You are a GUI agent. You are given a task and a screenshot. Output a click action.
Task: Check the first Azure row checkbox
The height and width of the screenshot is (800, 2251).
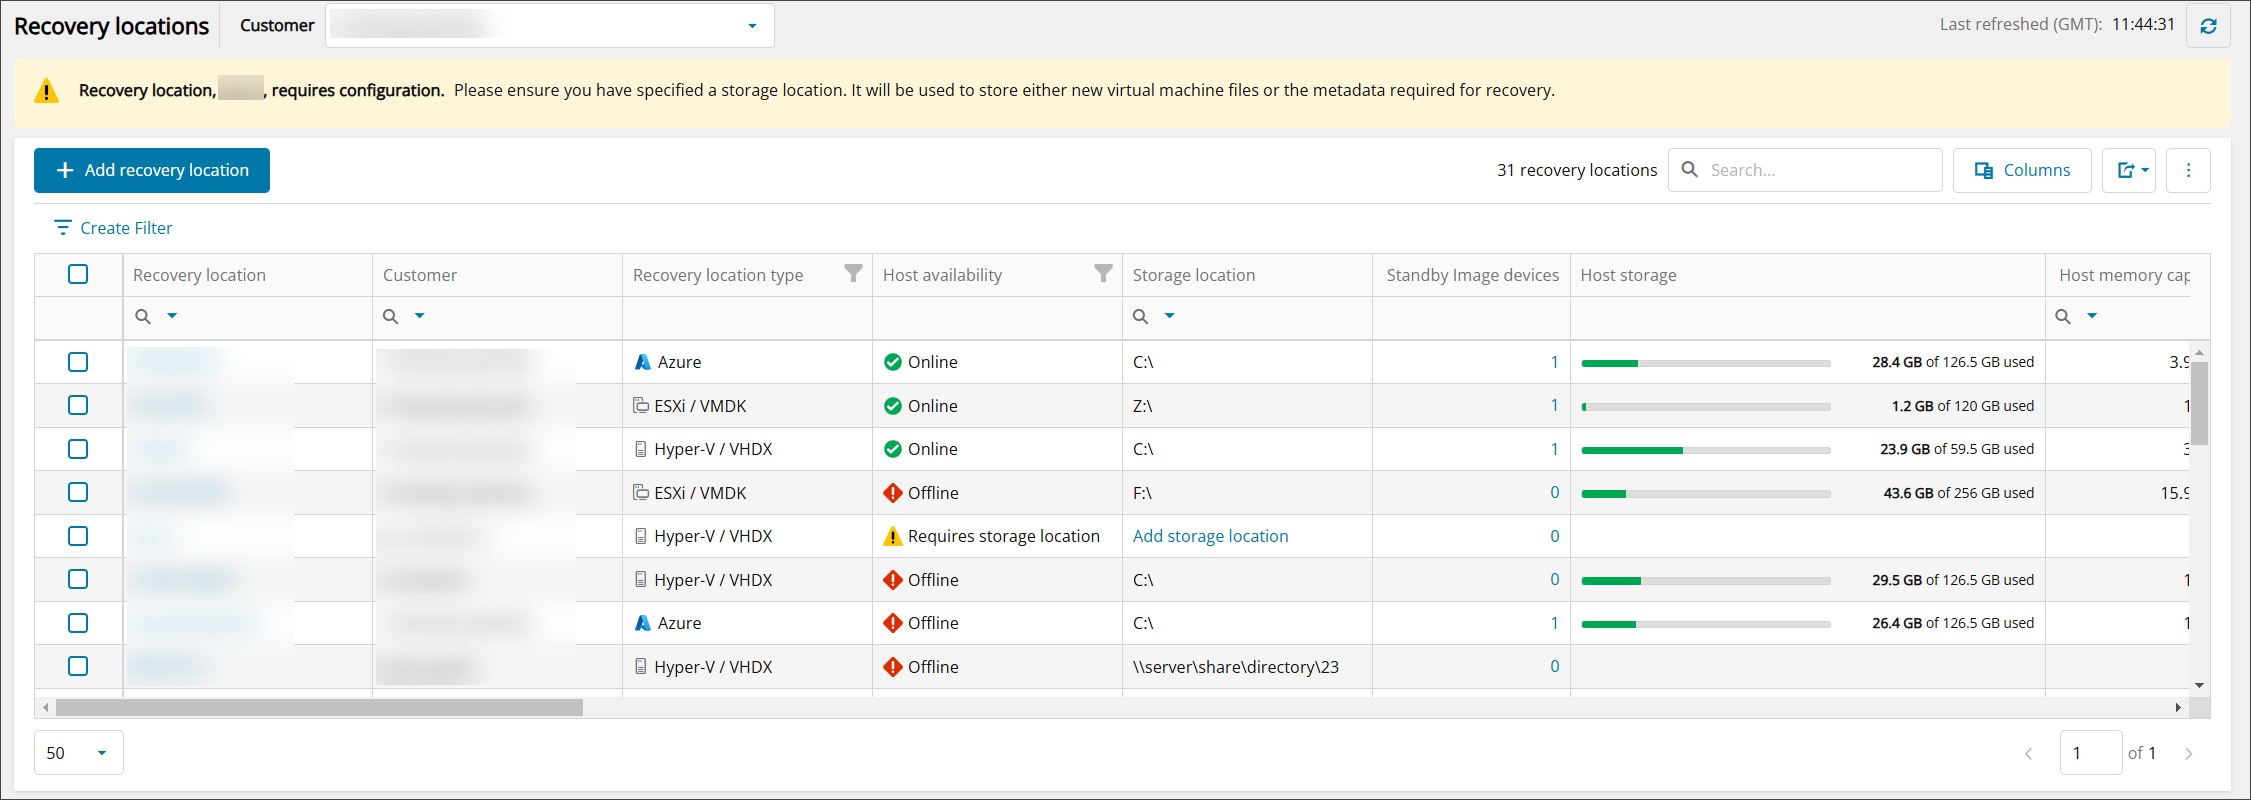pyautogui.click(x=78, y=362)
